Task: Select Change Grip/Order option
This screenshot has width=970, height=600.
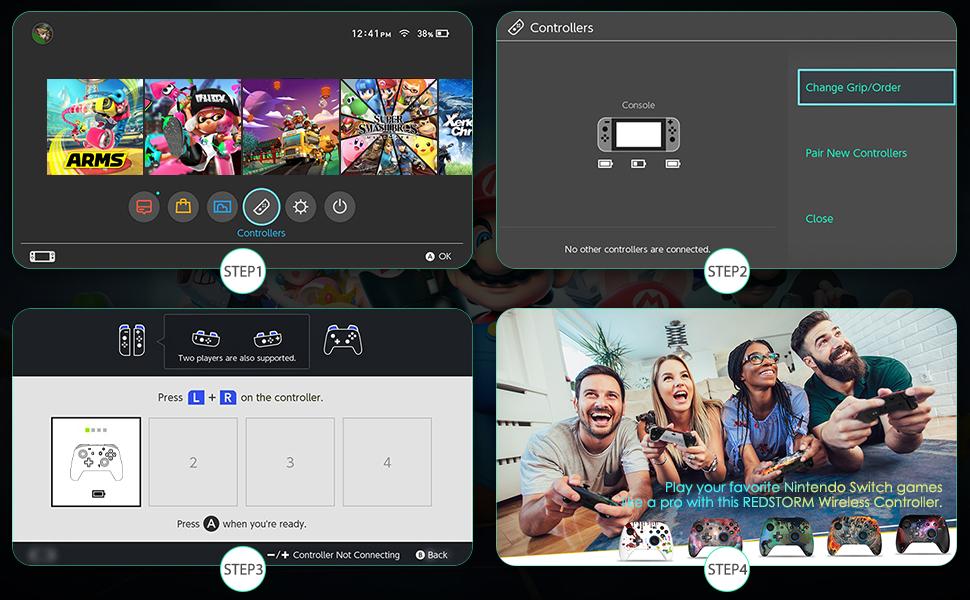Action: (x=876, y=88)
